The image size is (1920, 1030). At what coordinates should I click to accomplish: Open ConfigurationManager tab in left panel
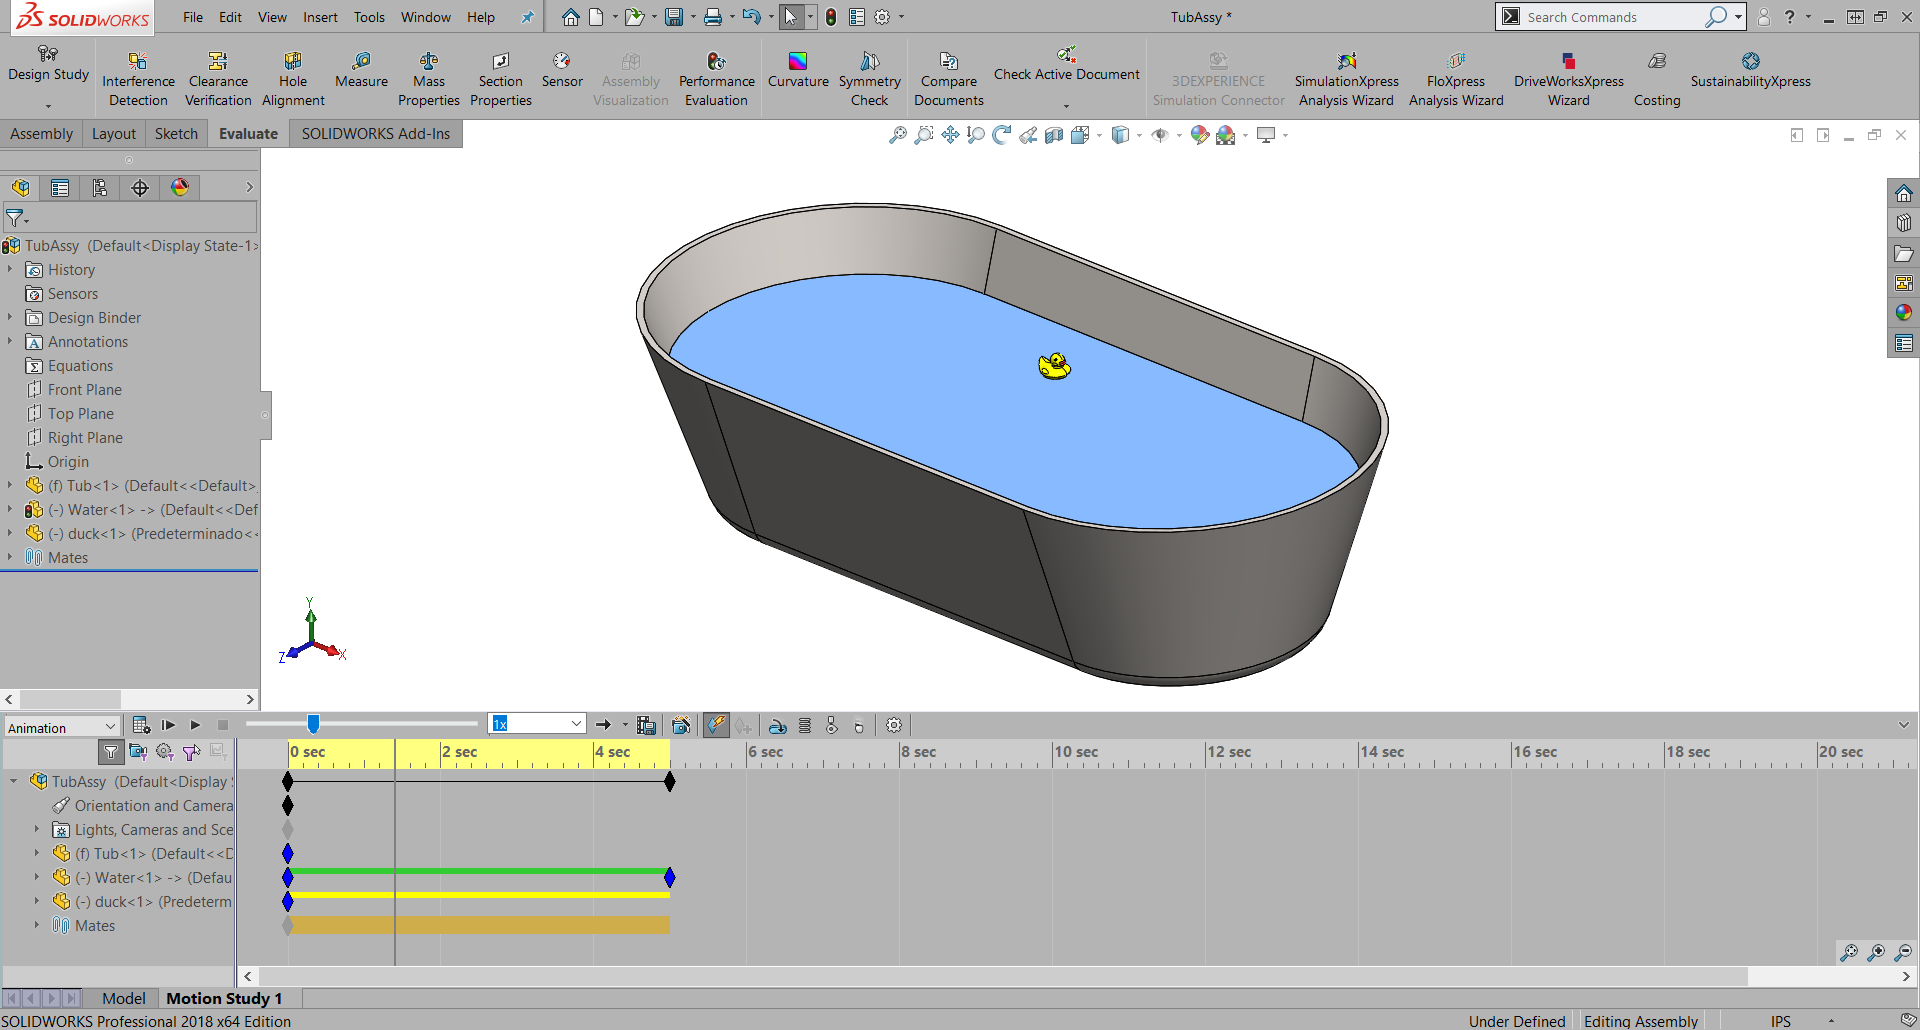(100, 188)
